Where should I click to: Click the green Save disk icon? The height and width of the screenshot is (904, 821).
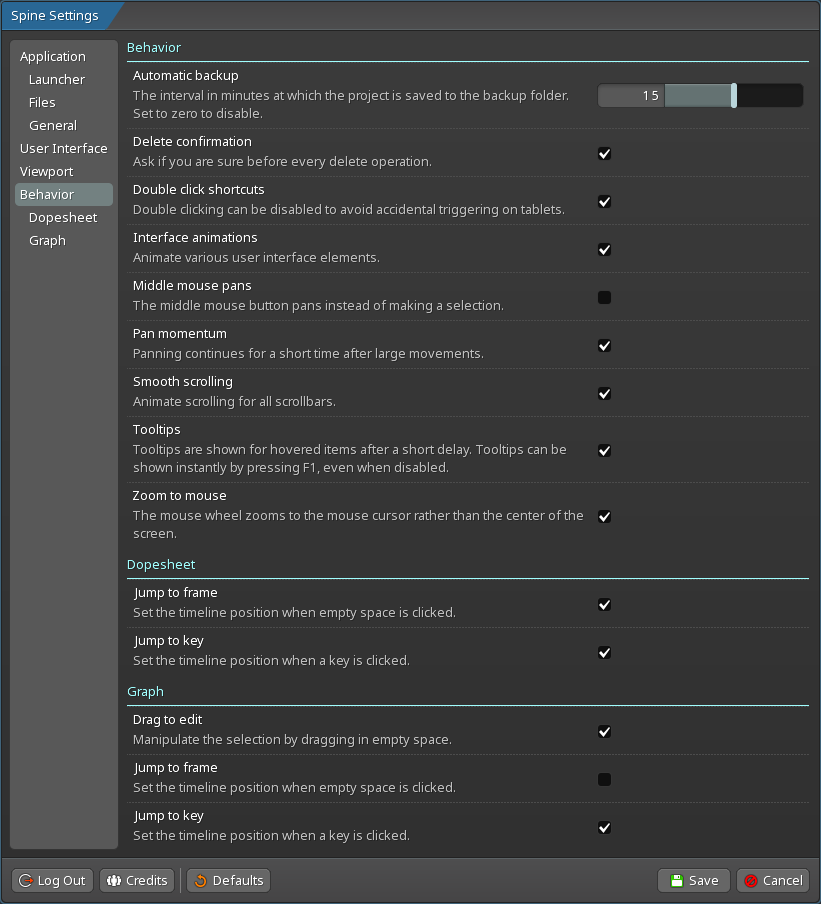point(677,881)
